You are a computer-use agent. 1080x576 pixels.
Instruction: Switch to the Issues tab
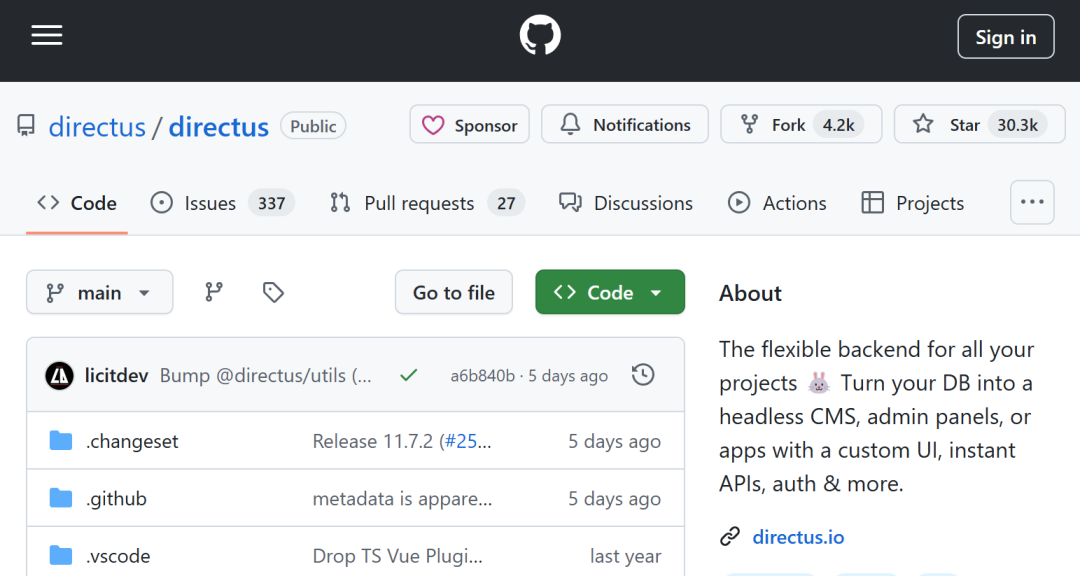pos(209,203)
